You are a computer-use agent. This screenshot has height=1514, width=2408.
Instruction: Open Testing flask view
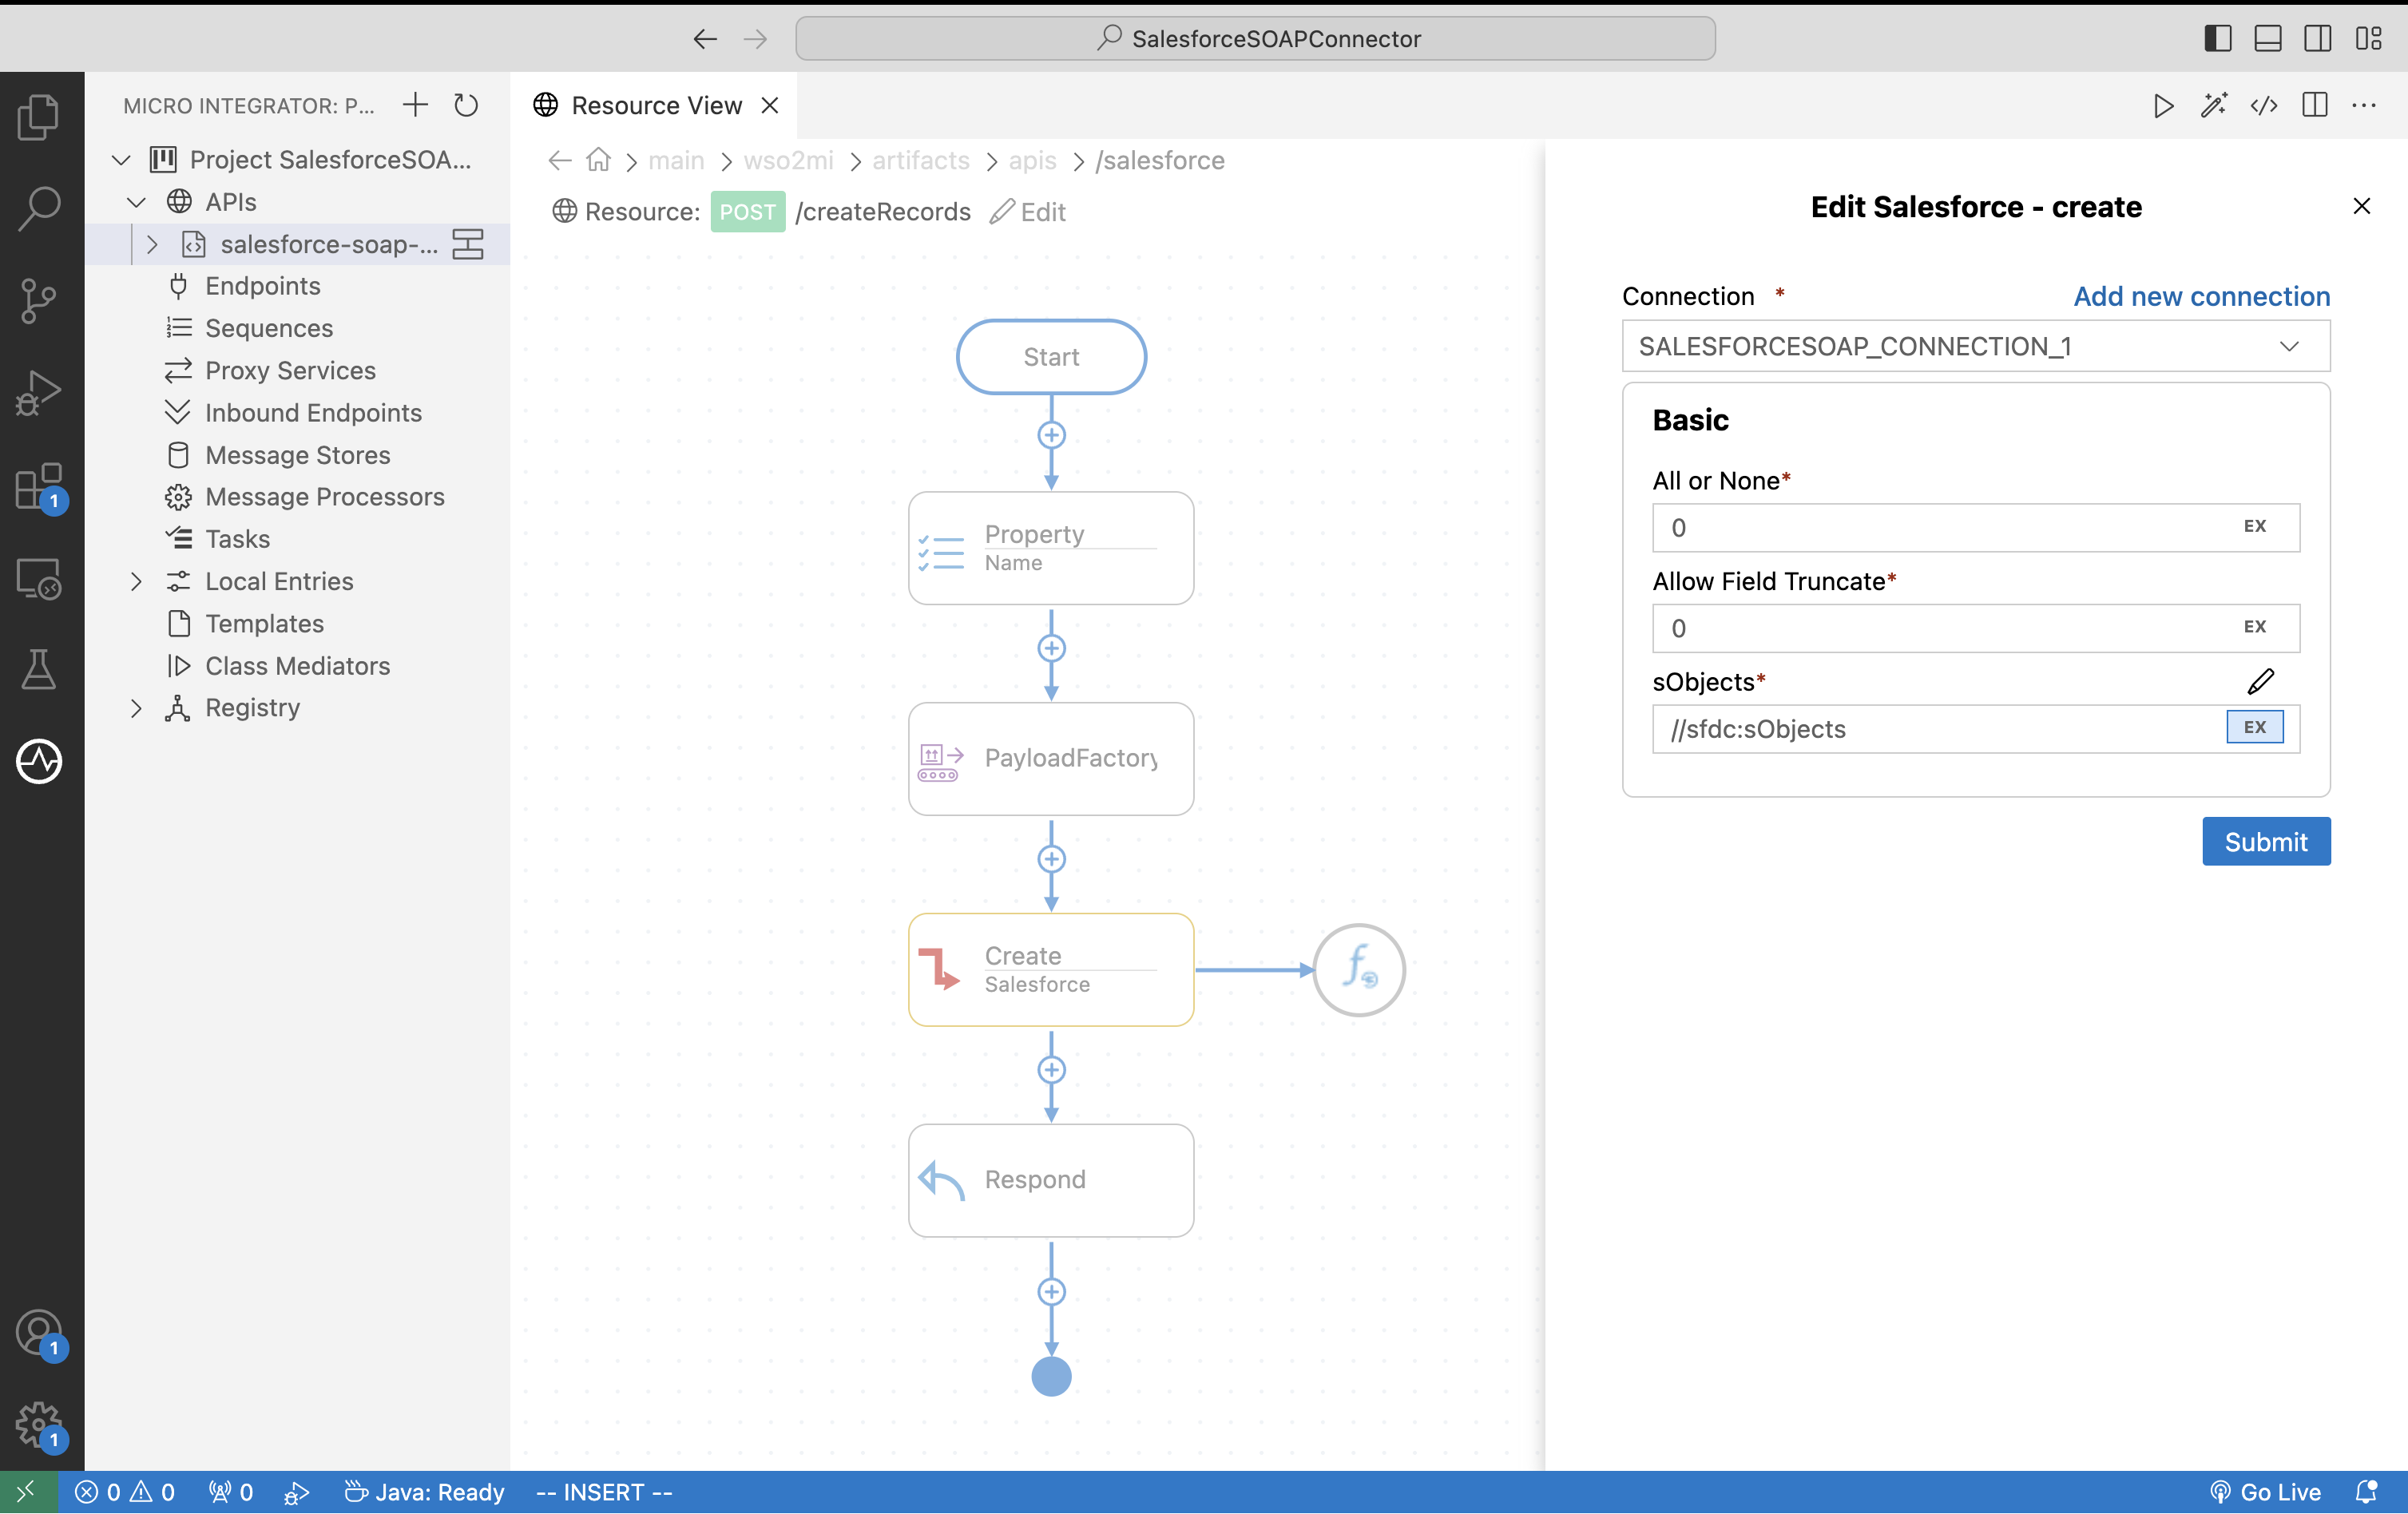pos(39,670)
